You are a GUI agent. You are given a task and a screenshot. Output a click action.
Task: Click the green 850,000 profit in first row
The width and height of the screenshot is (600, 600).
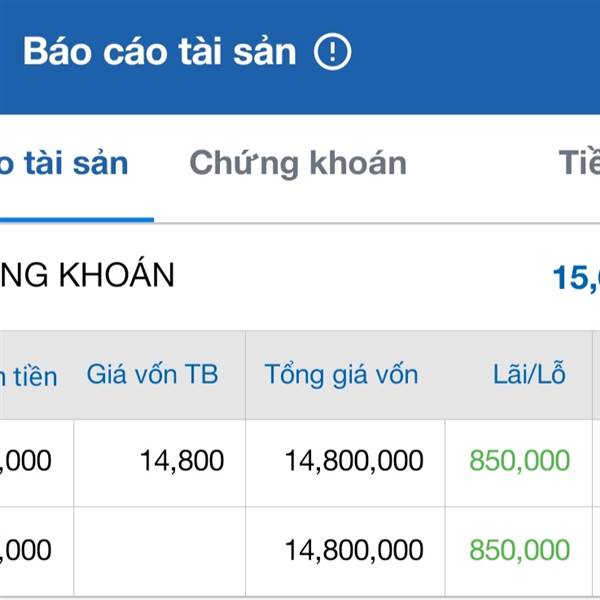(x=519, y=460)
